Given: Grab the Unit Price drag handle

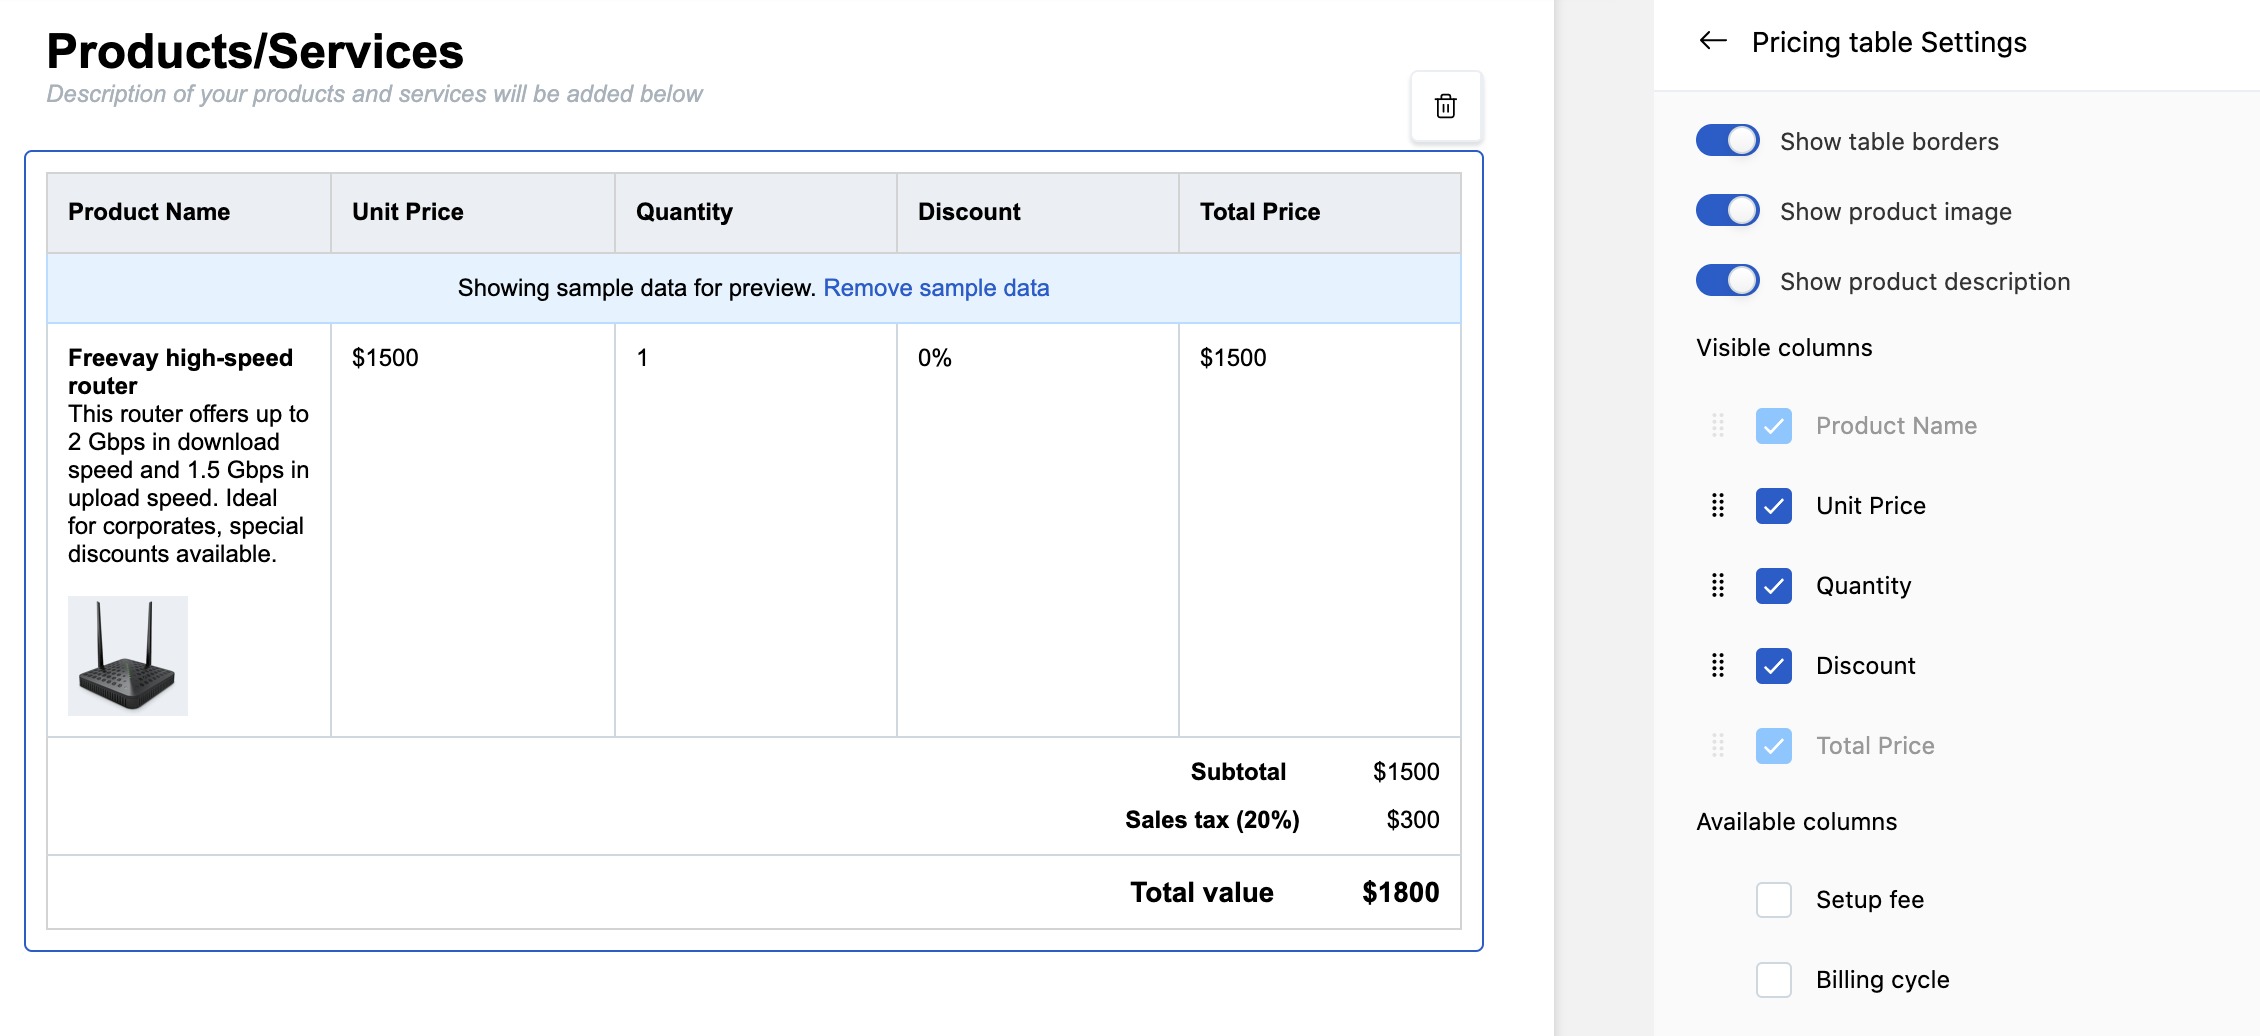Looking at the screenshot, I should tap(1717, 506).
